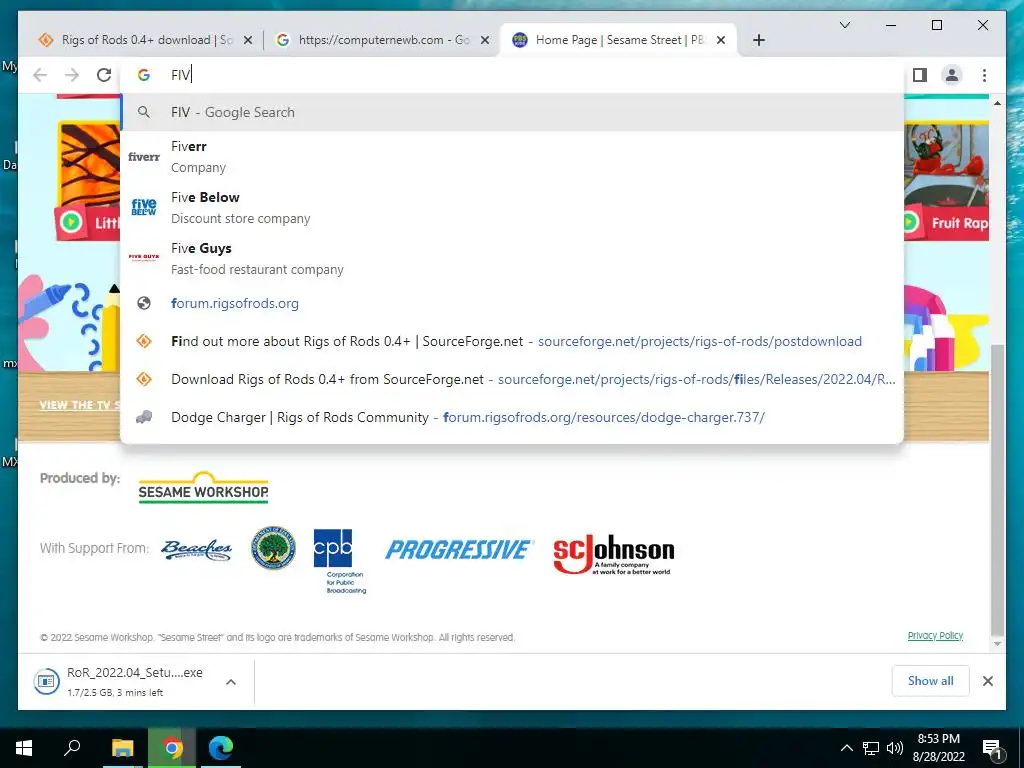Click the Sesame Workshop logo
Image resolution: width=1024 pixels, height=768 pixels.
[203, 487]
